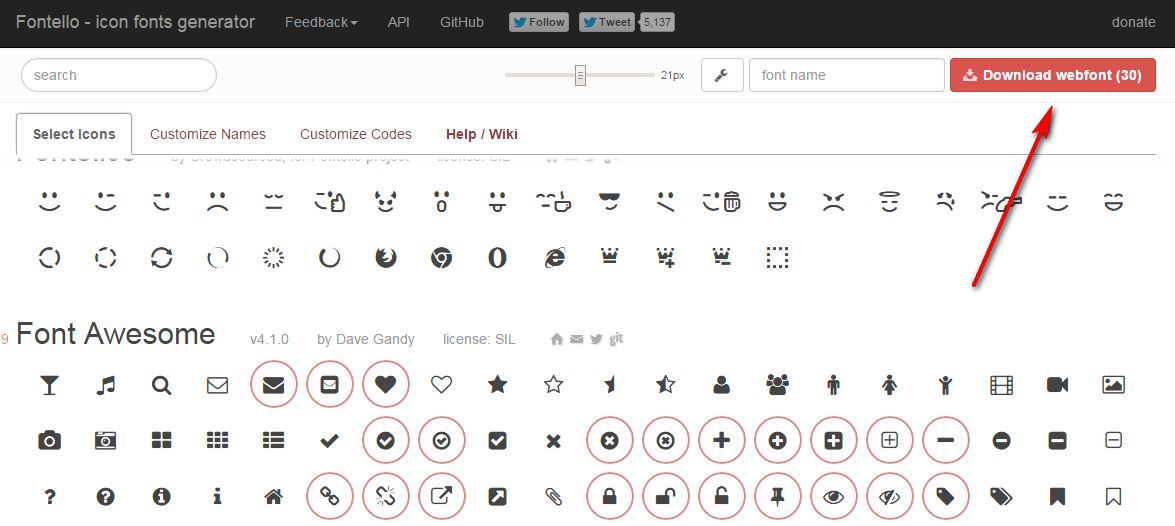
Task: Select the angry face icon
Action: tap(833, 202)
